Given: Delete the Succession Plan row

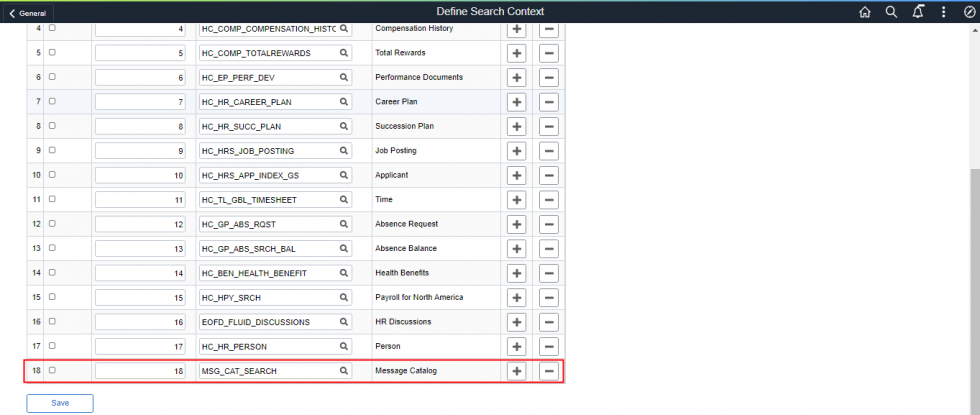Looking at the screenshot, I should pos(549,126).
